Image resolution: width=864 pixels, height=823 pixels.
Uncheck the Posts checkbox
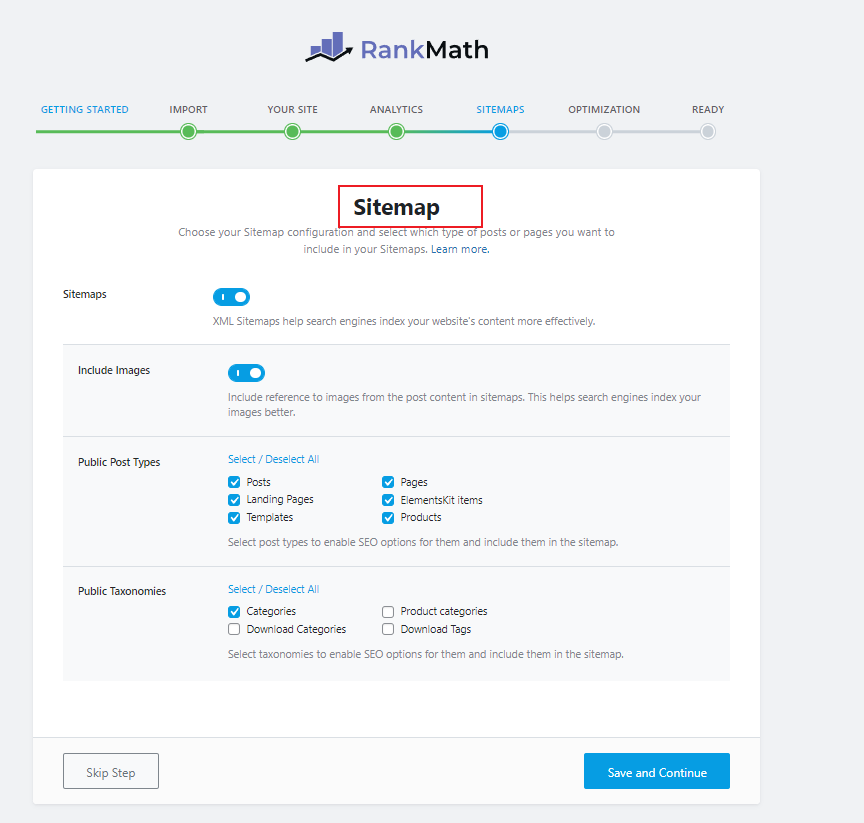coord(233,481)
